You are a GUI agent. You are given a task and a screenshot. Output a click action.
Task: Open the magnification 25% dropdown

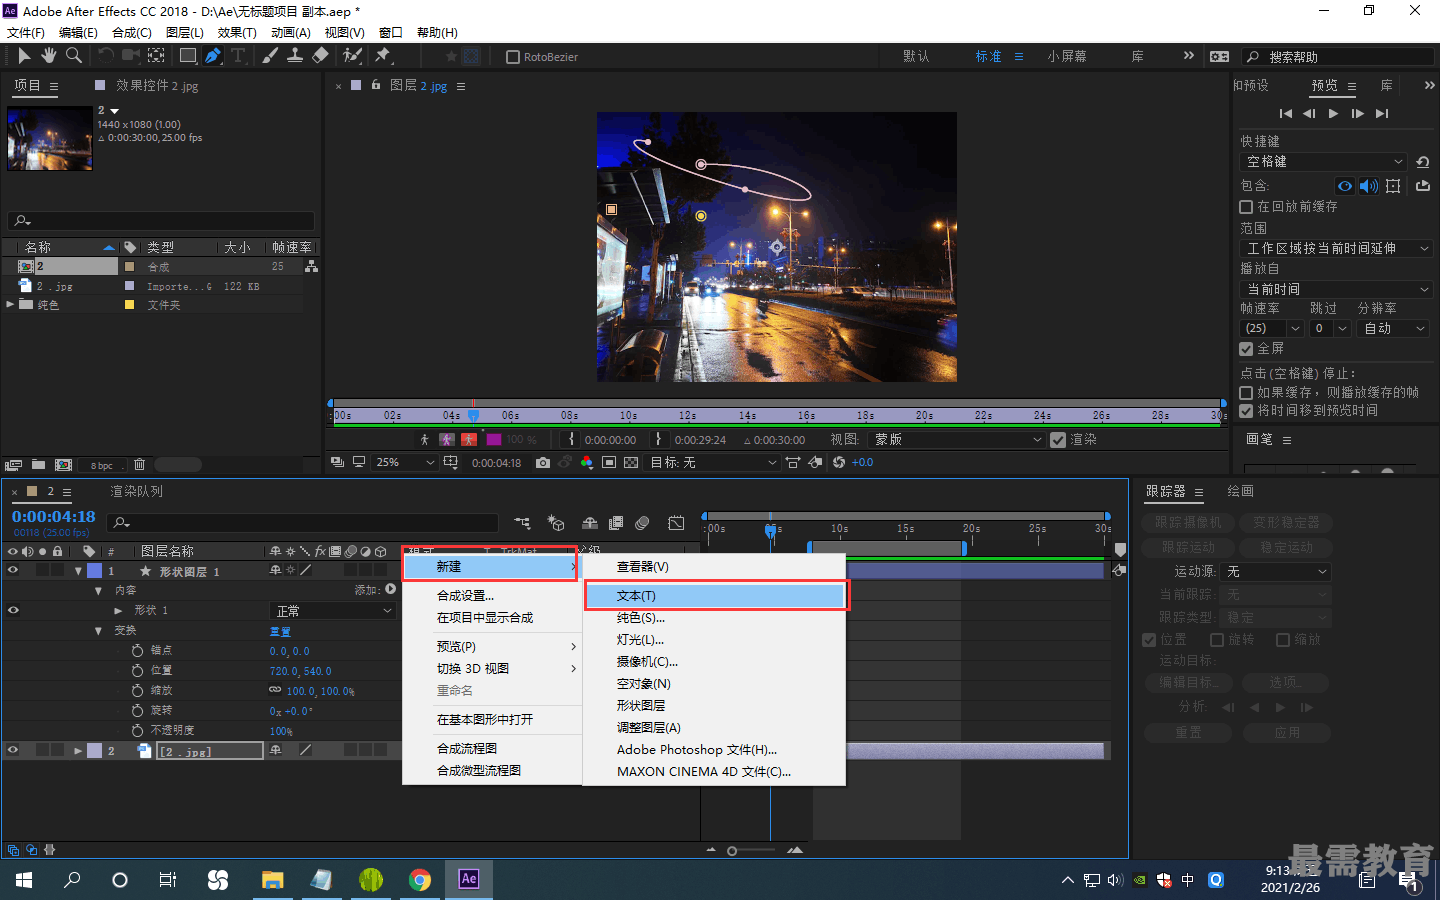coord(405,463)
